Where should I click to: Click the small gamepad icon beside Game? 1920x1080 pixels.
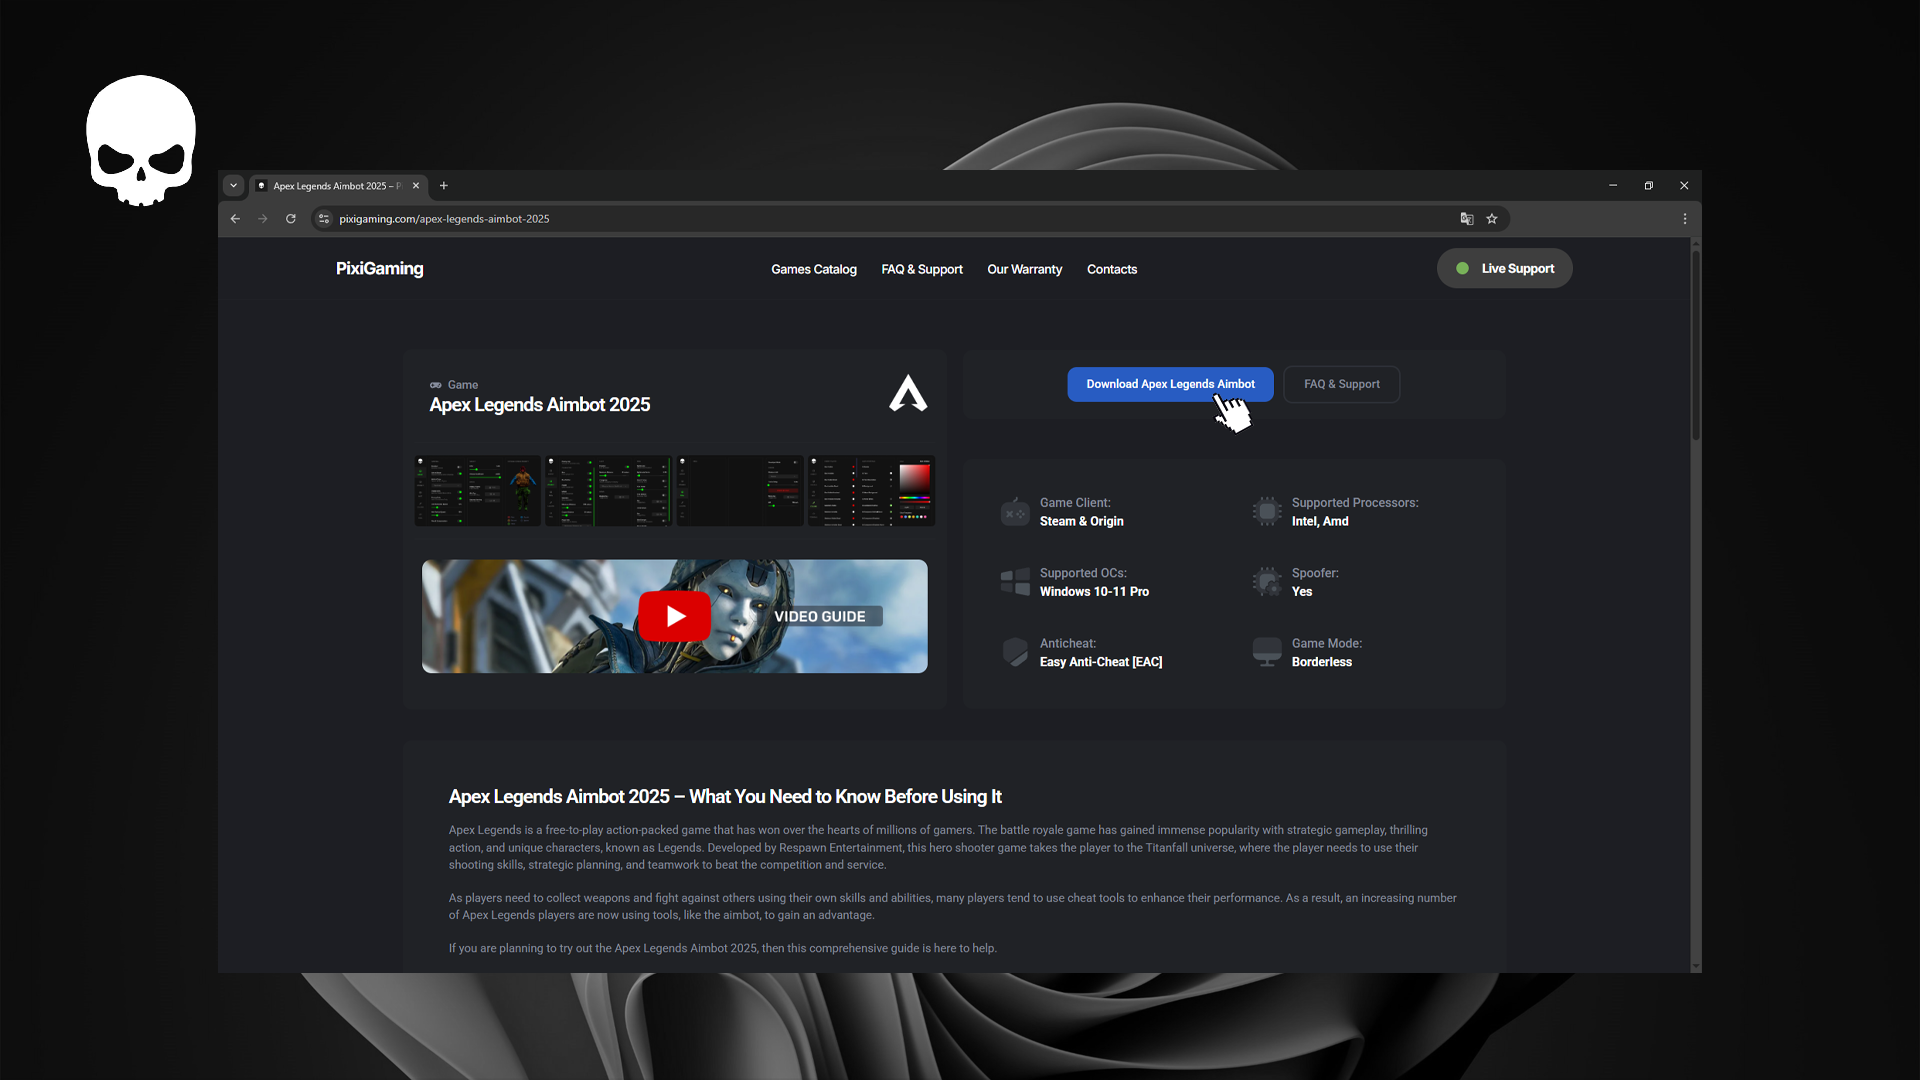(436, 385)
